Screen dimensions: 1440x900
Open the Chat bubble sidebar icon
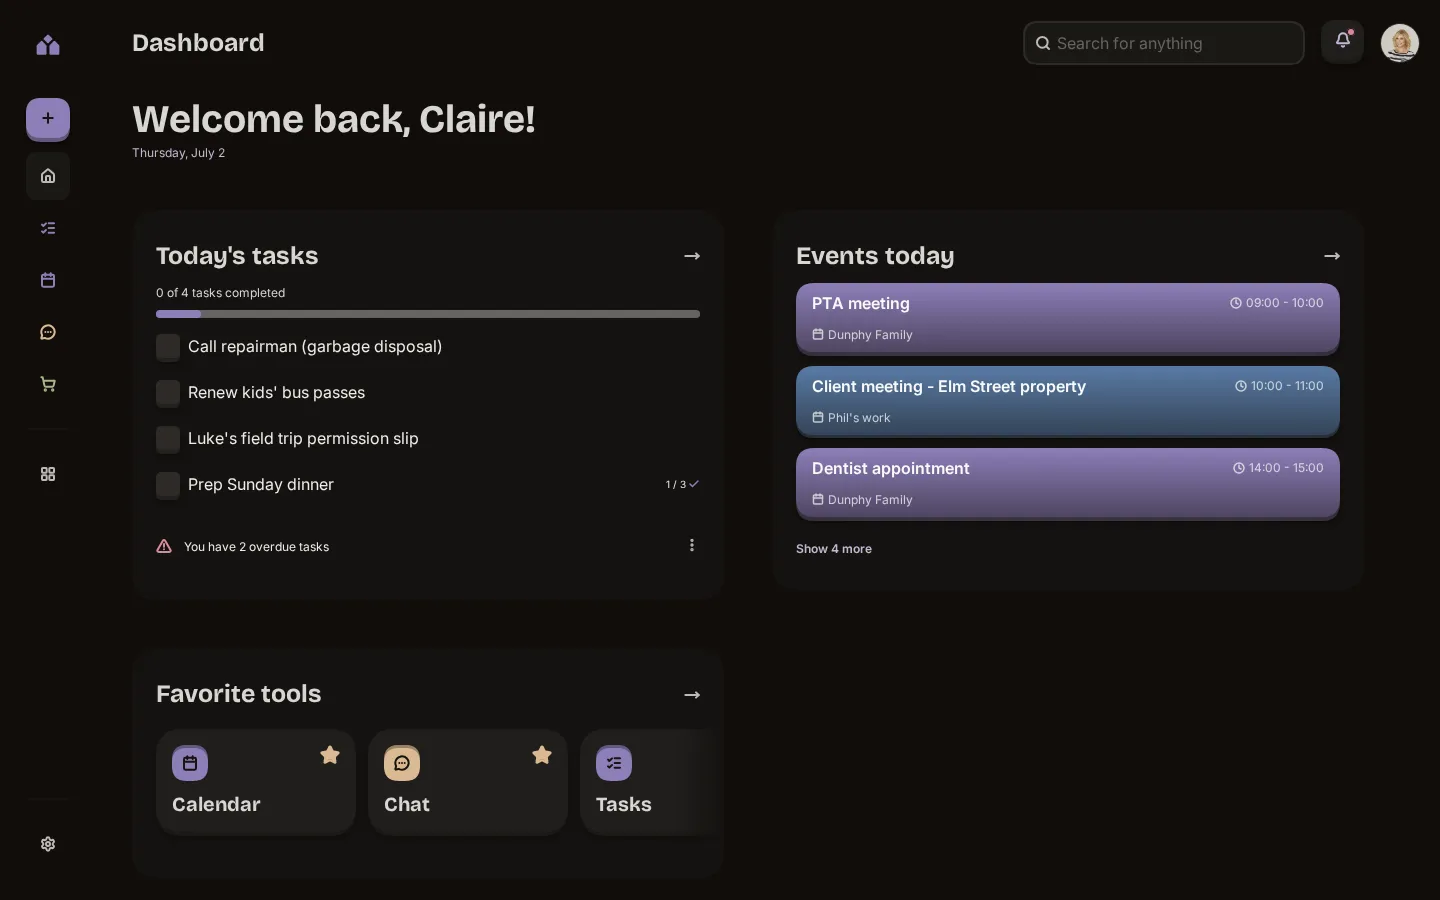48,332
